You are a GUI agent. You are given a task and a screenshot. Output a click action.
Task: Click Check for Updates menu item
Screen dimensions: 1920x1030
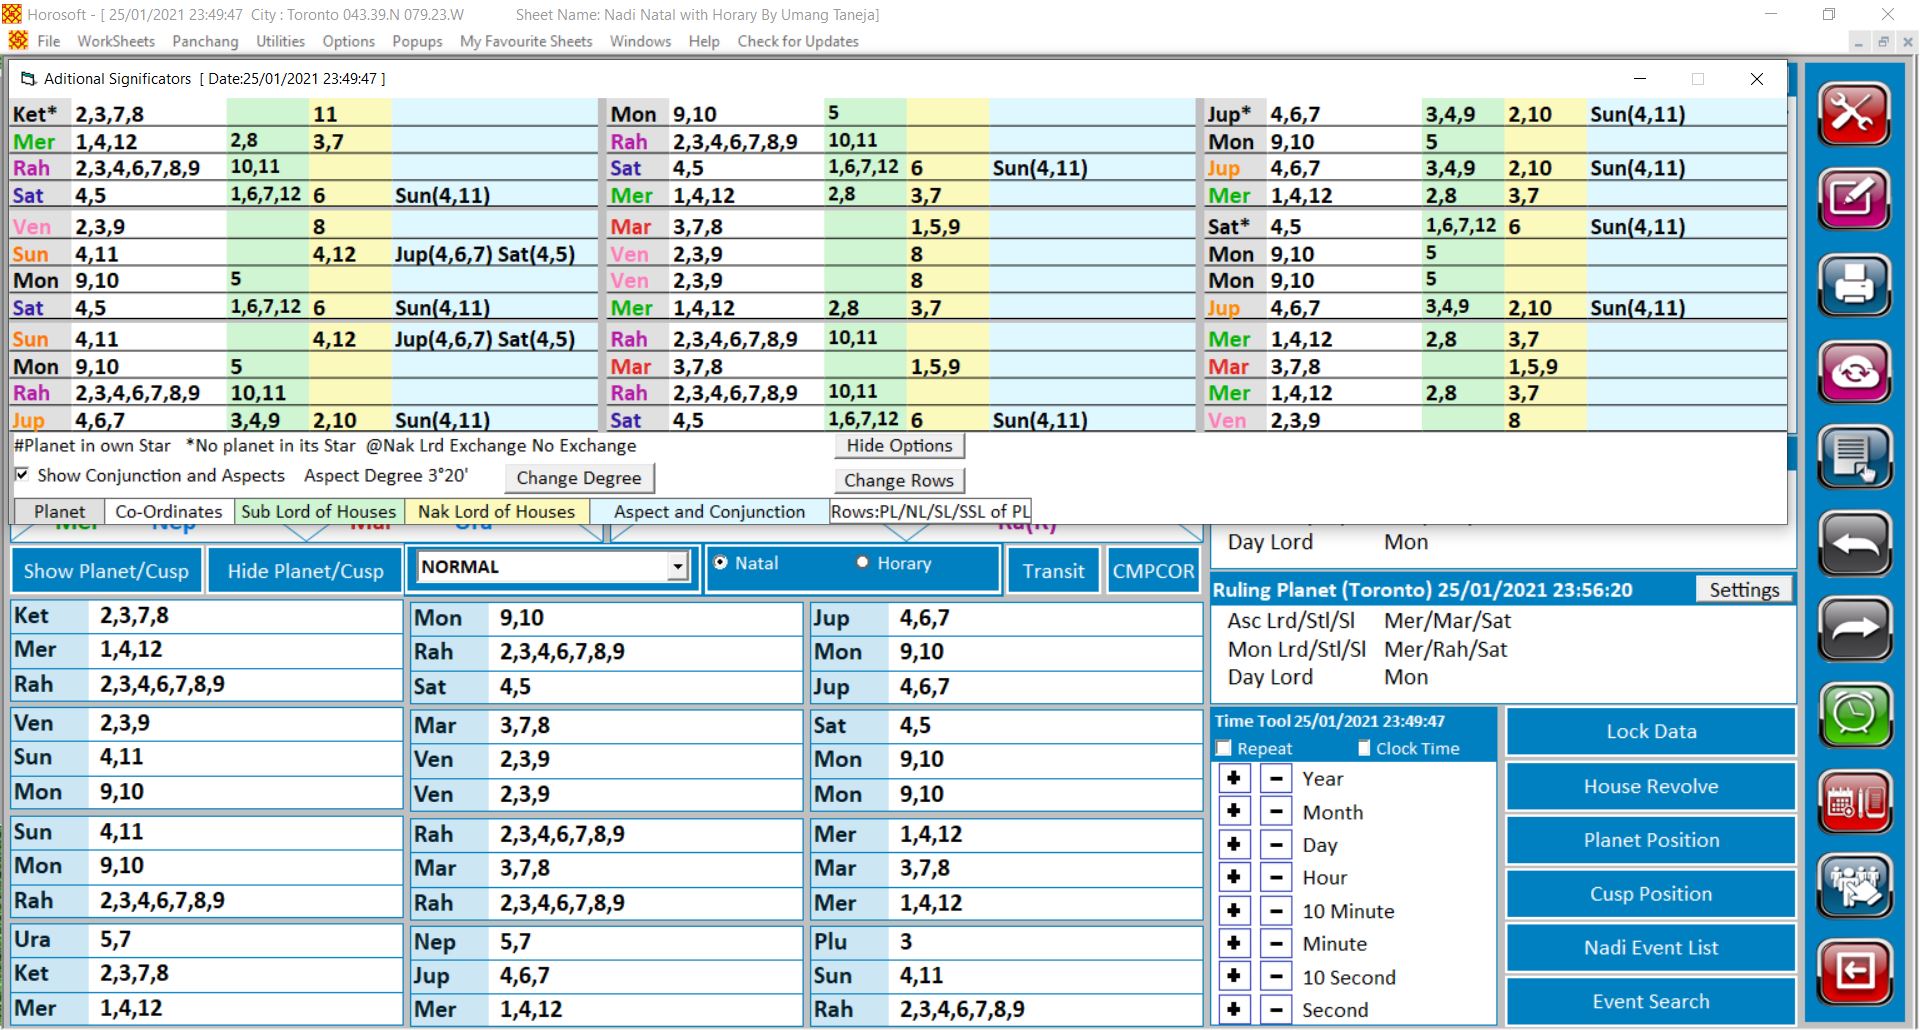pyautogui.click(x=798, y=41)
